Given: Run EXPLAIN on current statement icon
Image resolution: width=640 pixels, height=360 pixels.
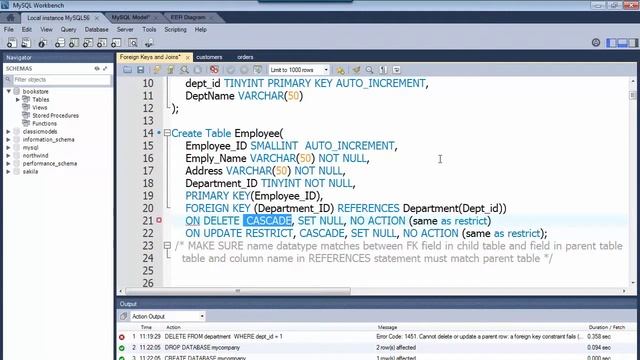Looking at the screenshot, I should (x=184, y=70).
